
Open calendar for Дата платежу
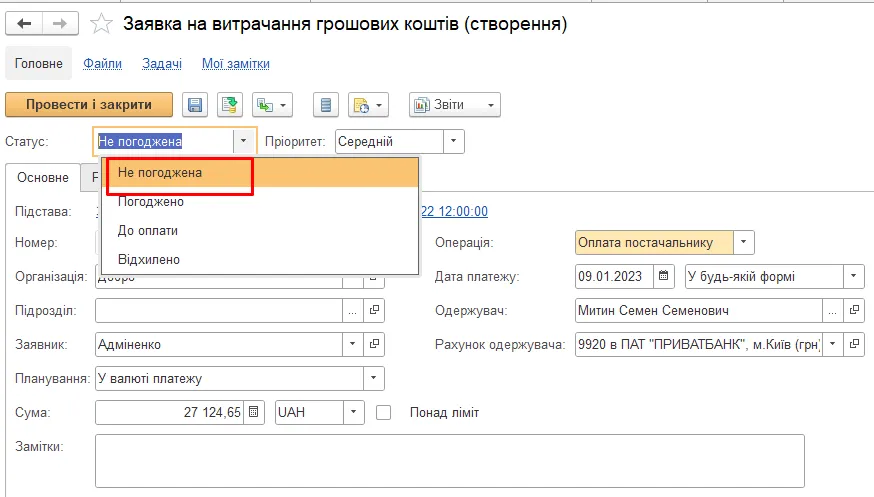tap(663, 276)
